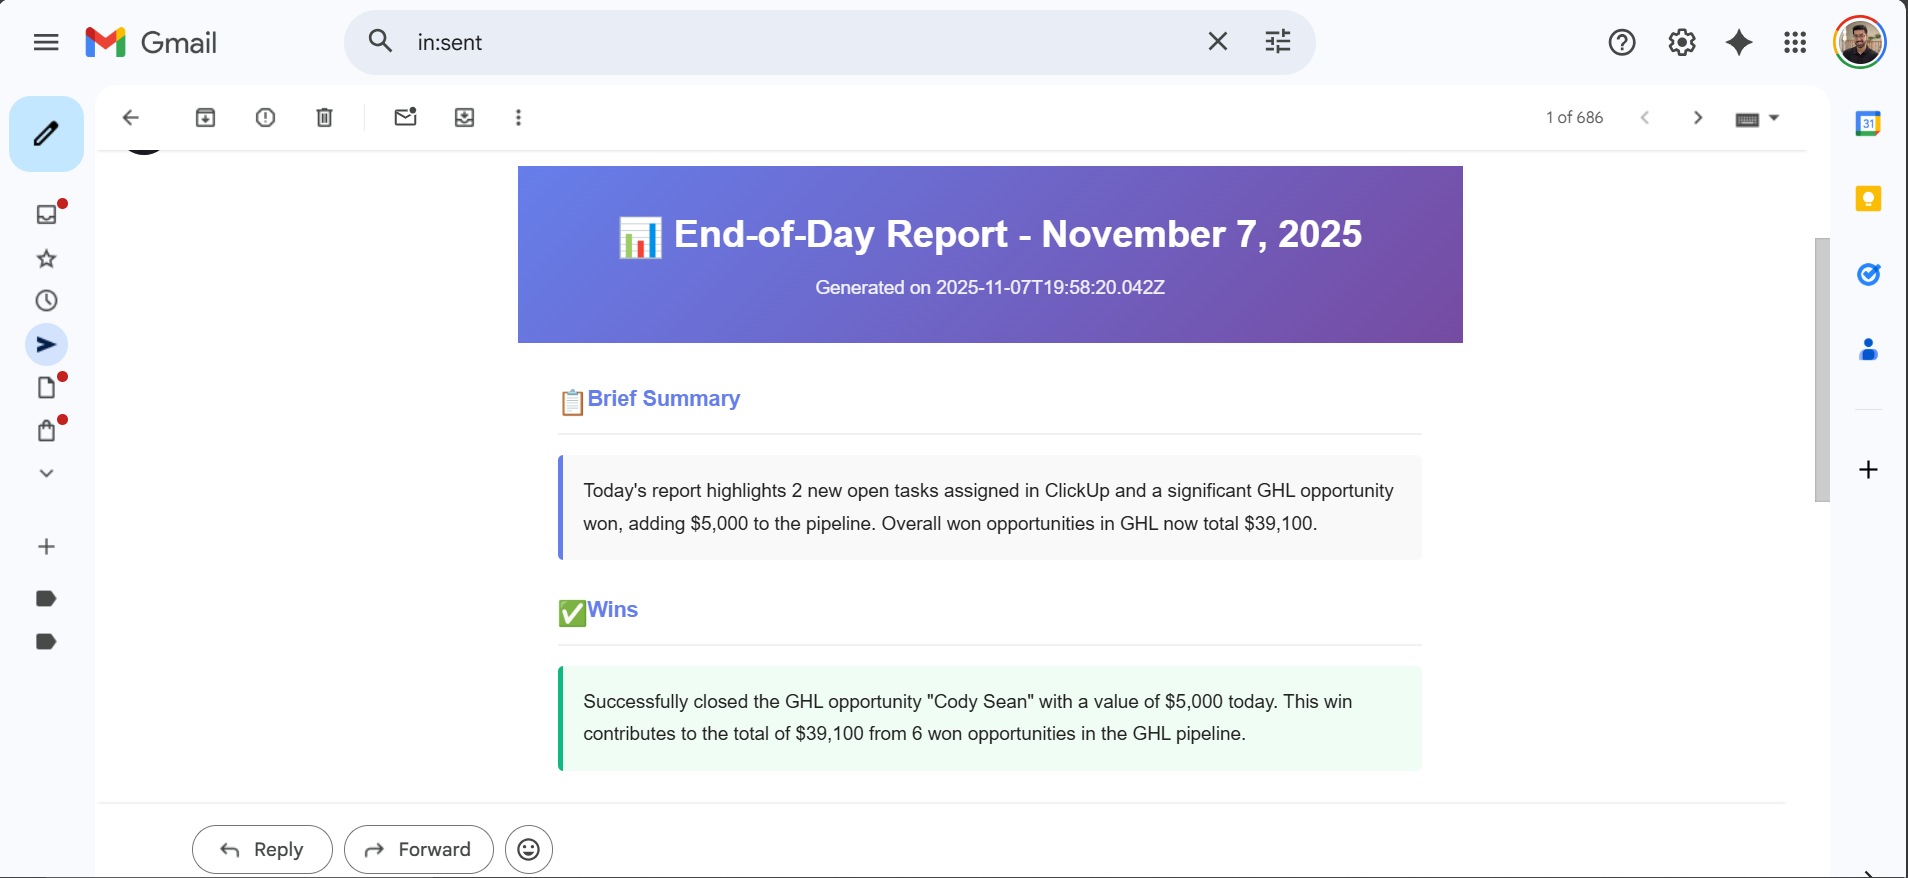Open Drafts icon in sidebar

(x=46, y=387)
